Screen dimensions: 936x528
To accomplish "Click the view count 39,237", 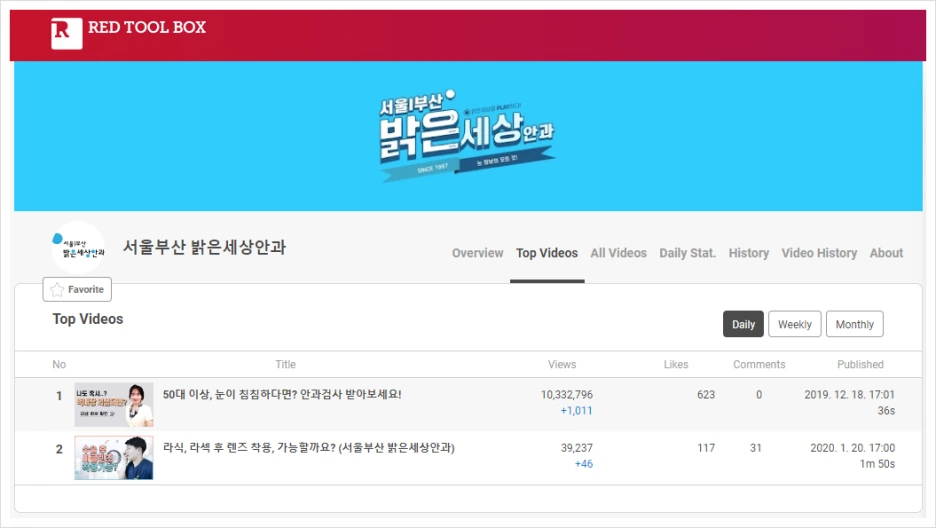I will point(577,448).
